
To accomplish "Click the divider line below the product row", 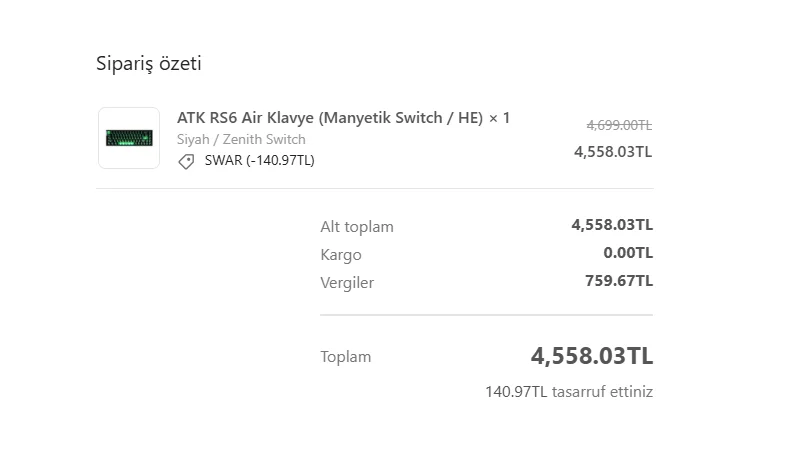I will [x=375, y=188].
